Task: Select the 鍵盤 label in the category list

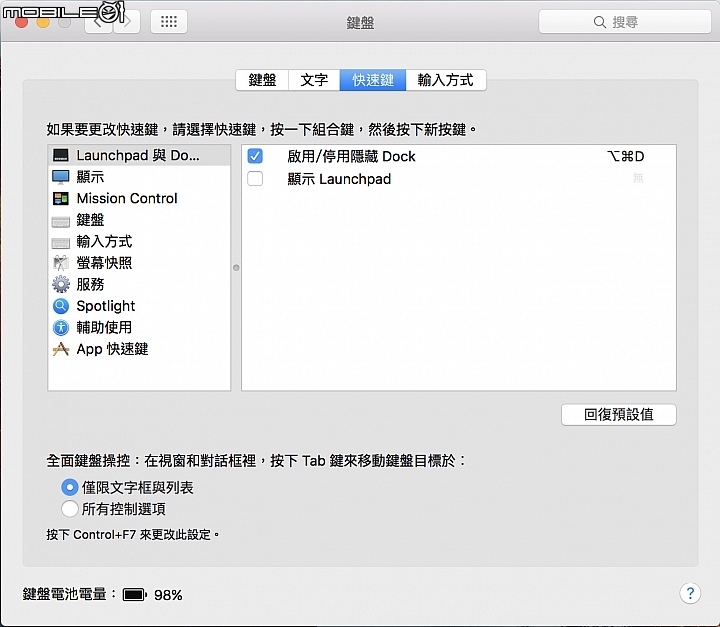Action: (x=90, y=220)
